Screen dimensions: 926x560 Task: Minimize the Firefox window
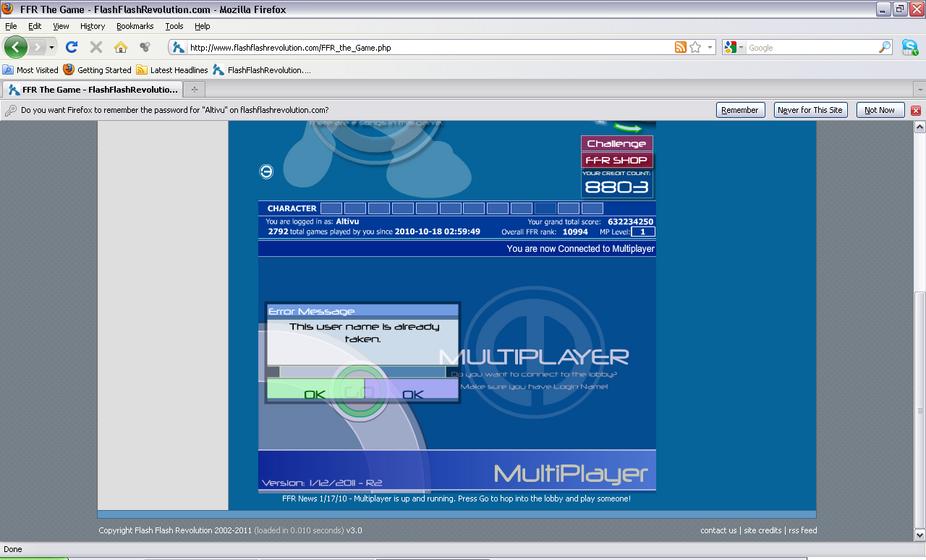click(x=883, y=9)
